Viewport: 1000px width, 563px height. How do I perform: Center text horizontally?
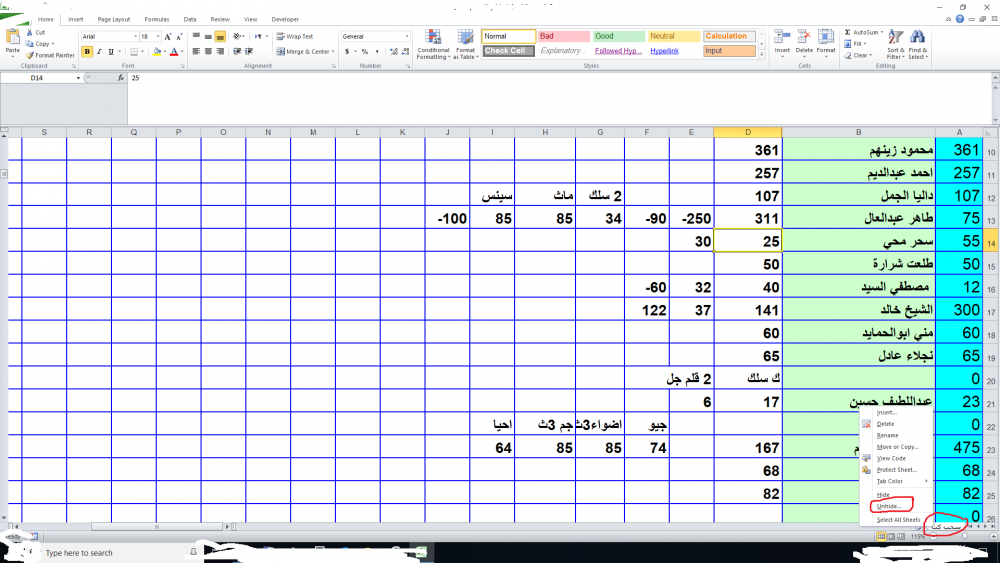pos(208,52)
